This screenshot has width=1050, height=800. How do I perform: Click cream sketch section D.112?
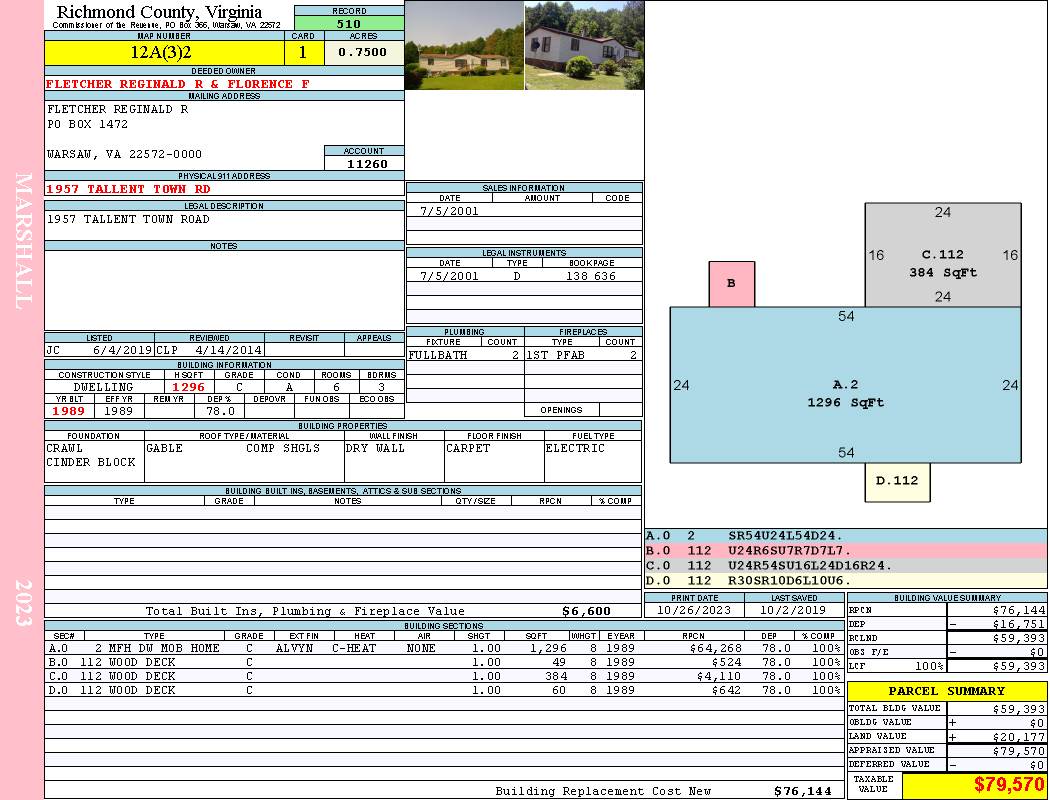click(x=897, y=482)
